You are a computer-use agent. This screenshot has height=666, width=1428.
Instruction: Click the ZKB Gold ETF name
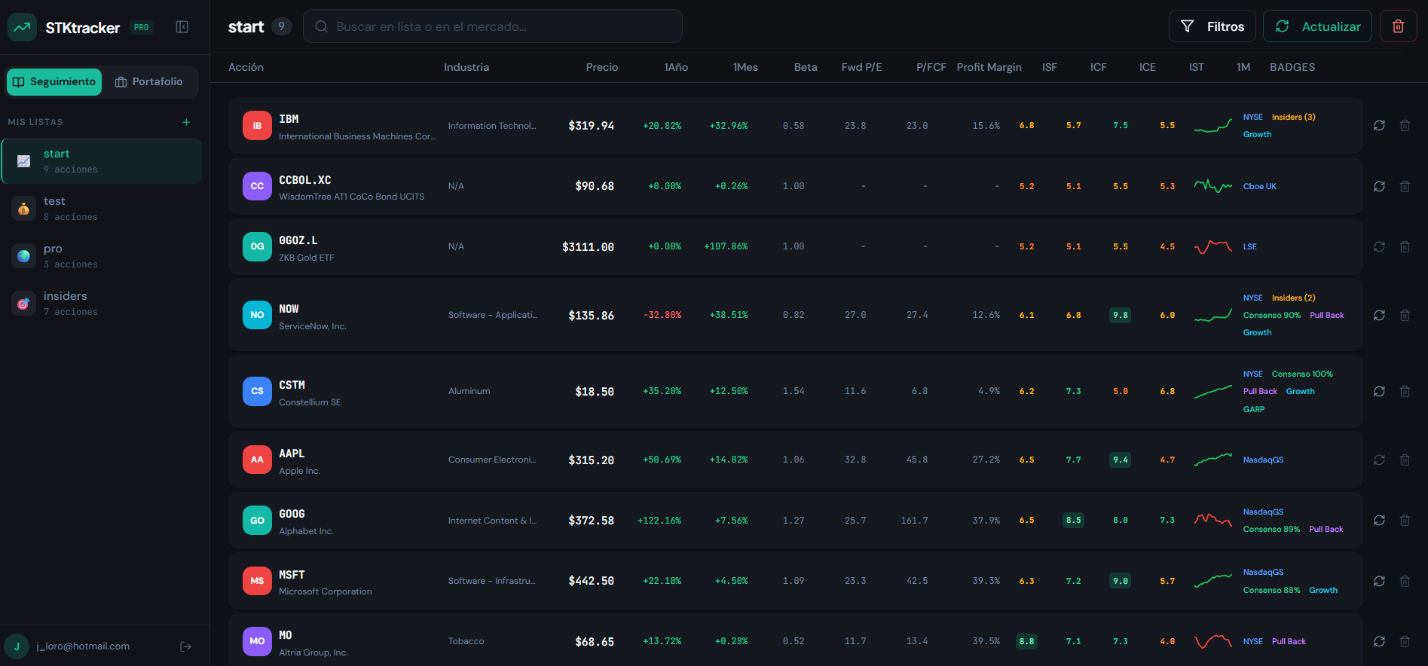point(308,258)
